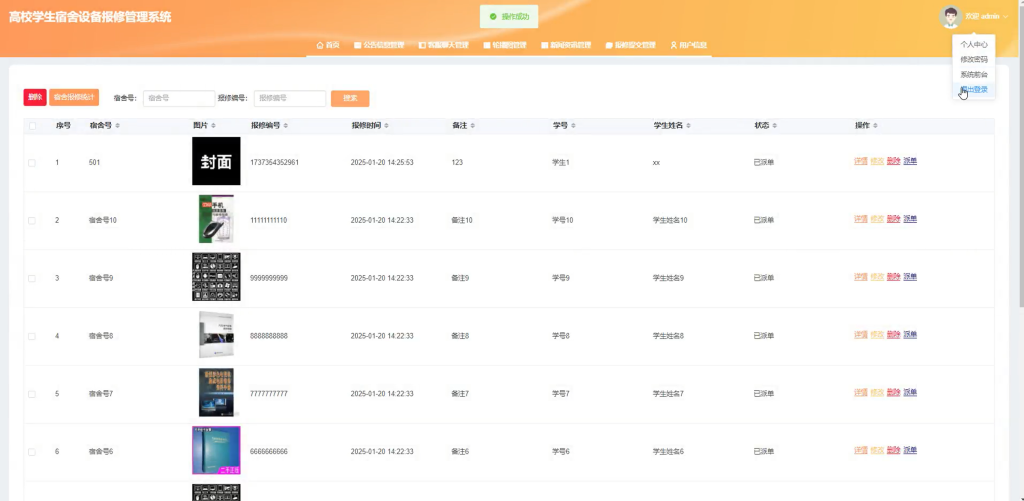Check the row for 宿舍号9
This screenshot has height=501, width=1024.
(32, 278)
